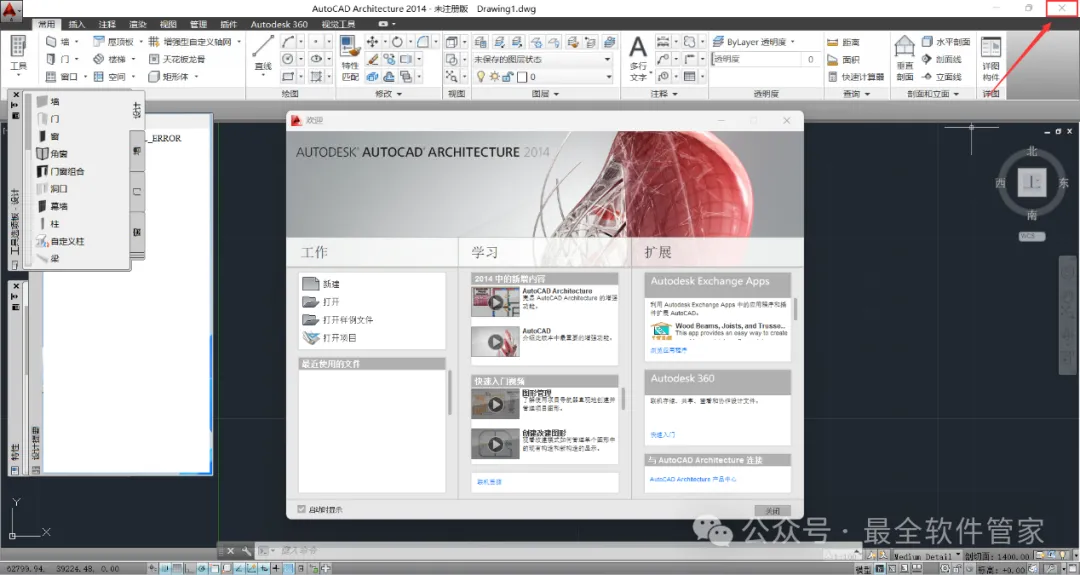
Task: Switch to the 插入 ribbon tab
Action: [x=76, y=24]
